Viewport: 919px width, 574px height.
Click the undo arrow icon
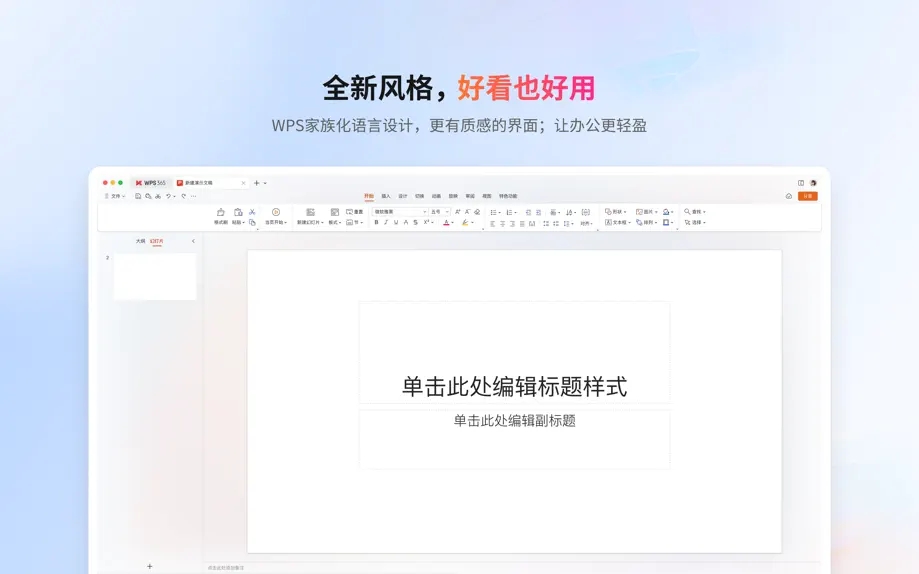click(x=168, y=196)
